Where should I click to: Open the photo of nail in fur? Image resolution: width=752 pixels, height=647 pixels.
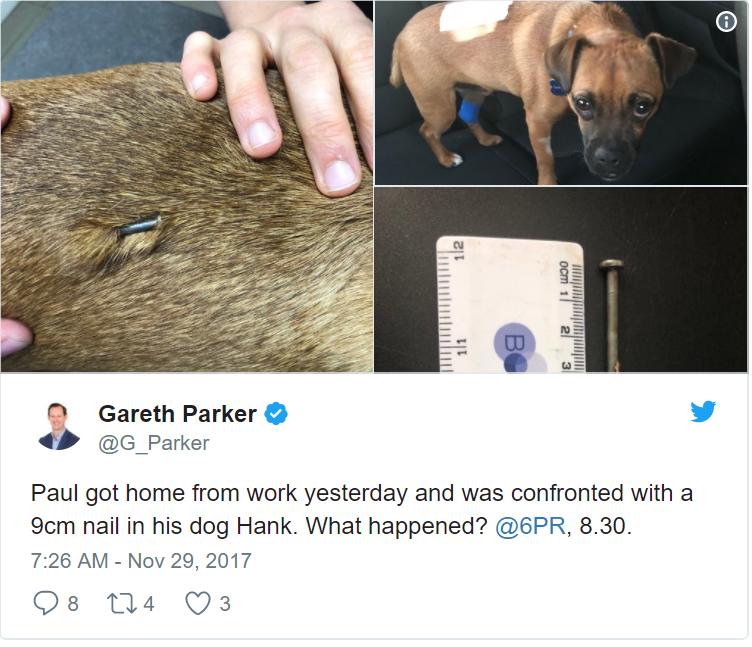[x=187, y=186]
